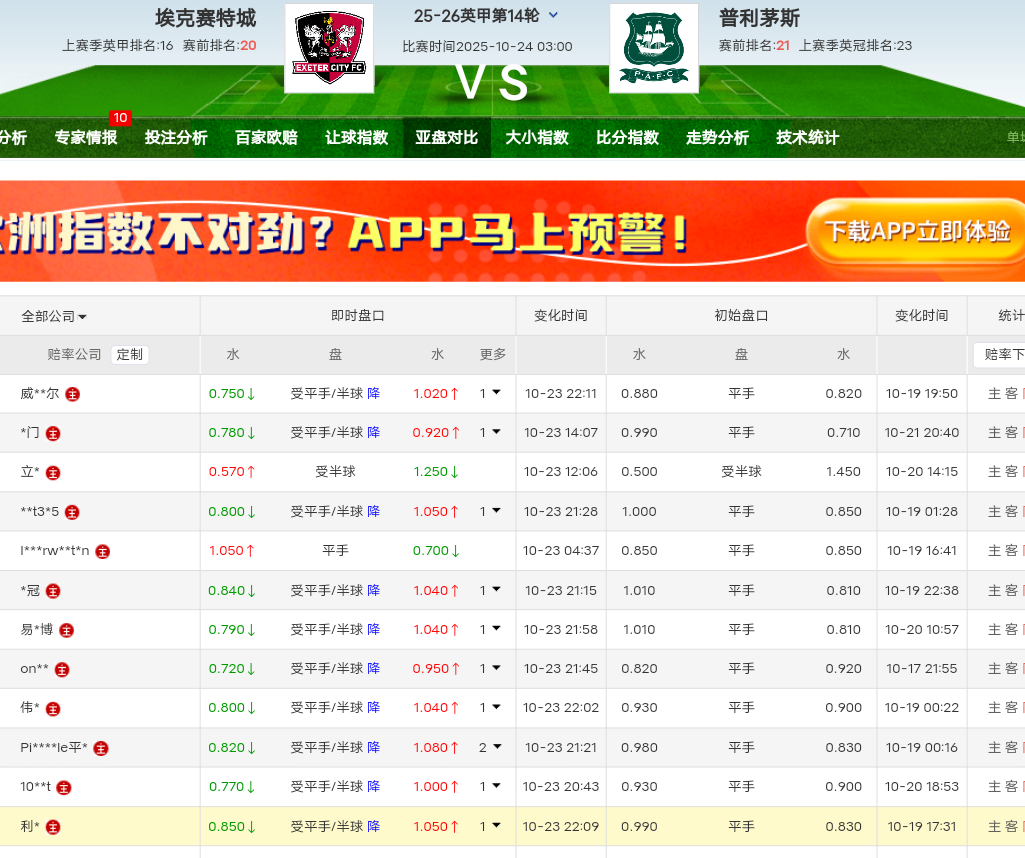Viewport: 1025px width, 858px height.
Task: Click red 主 icon next to 威**尔
Action: click(73, 394)
